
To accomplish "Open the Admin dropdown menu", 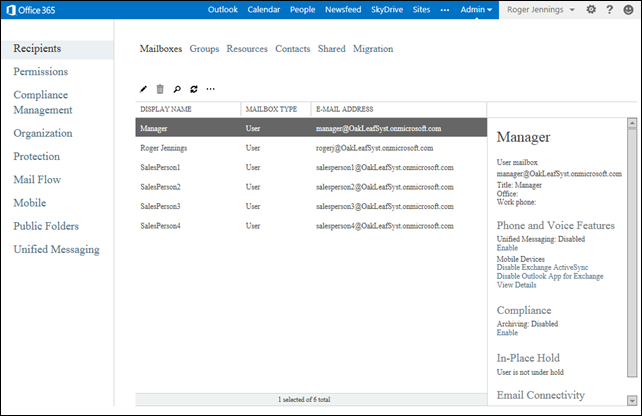I will point(476,9).
